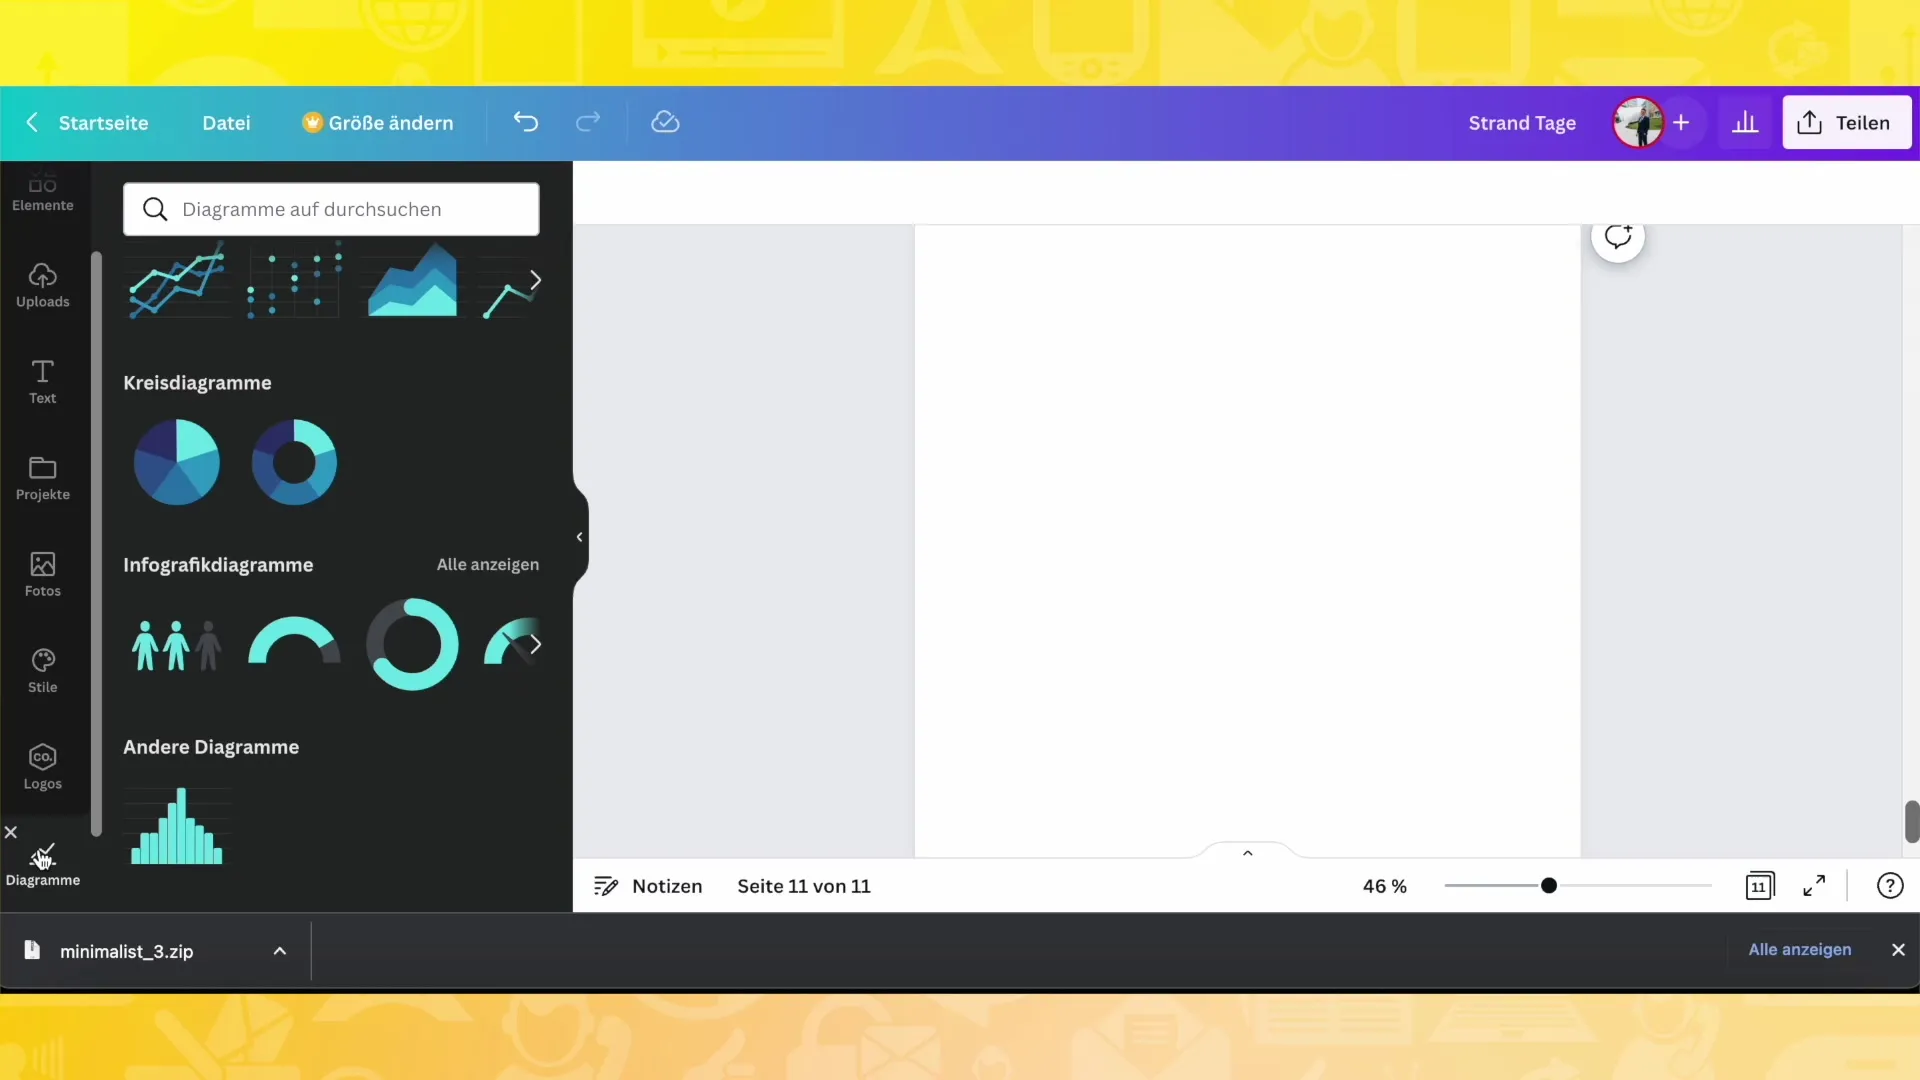The width and height of the screenshot is (1920, 1080).
Task: Collapse the side panel with the arrow handle
Action: (580, 537)
